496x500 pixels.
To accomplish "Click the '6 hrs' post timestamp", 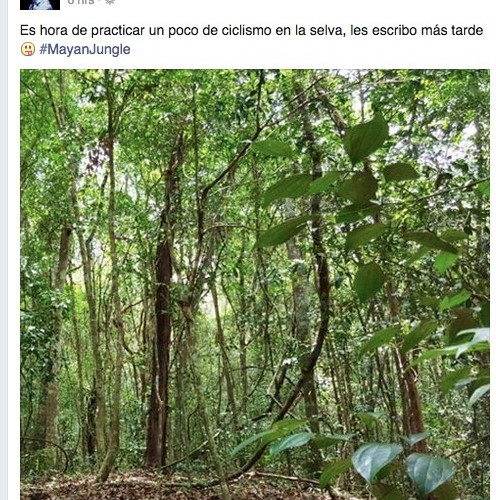I will 81,2.
